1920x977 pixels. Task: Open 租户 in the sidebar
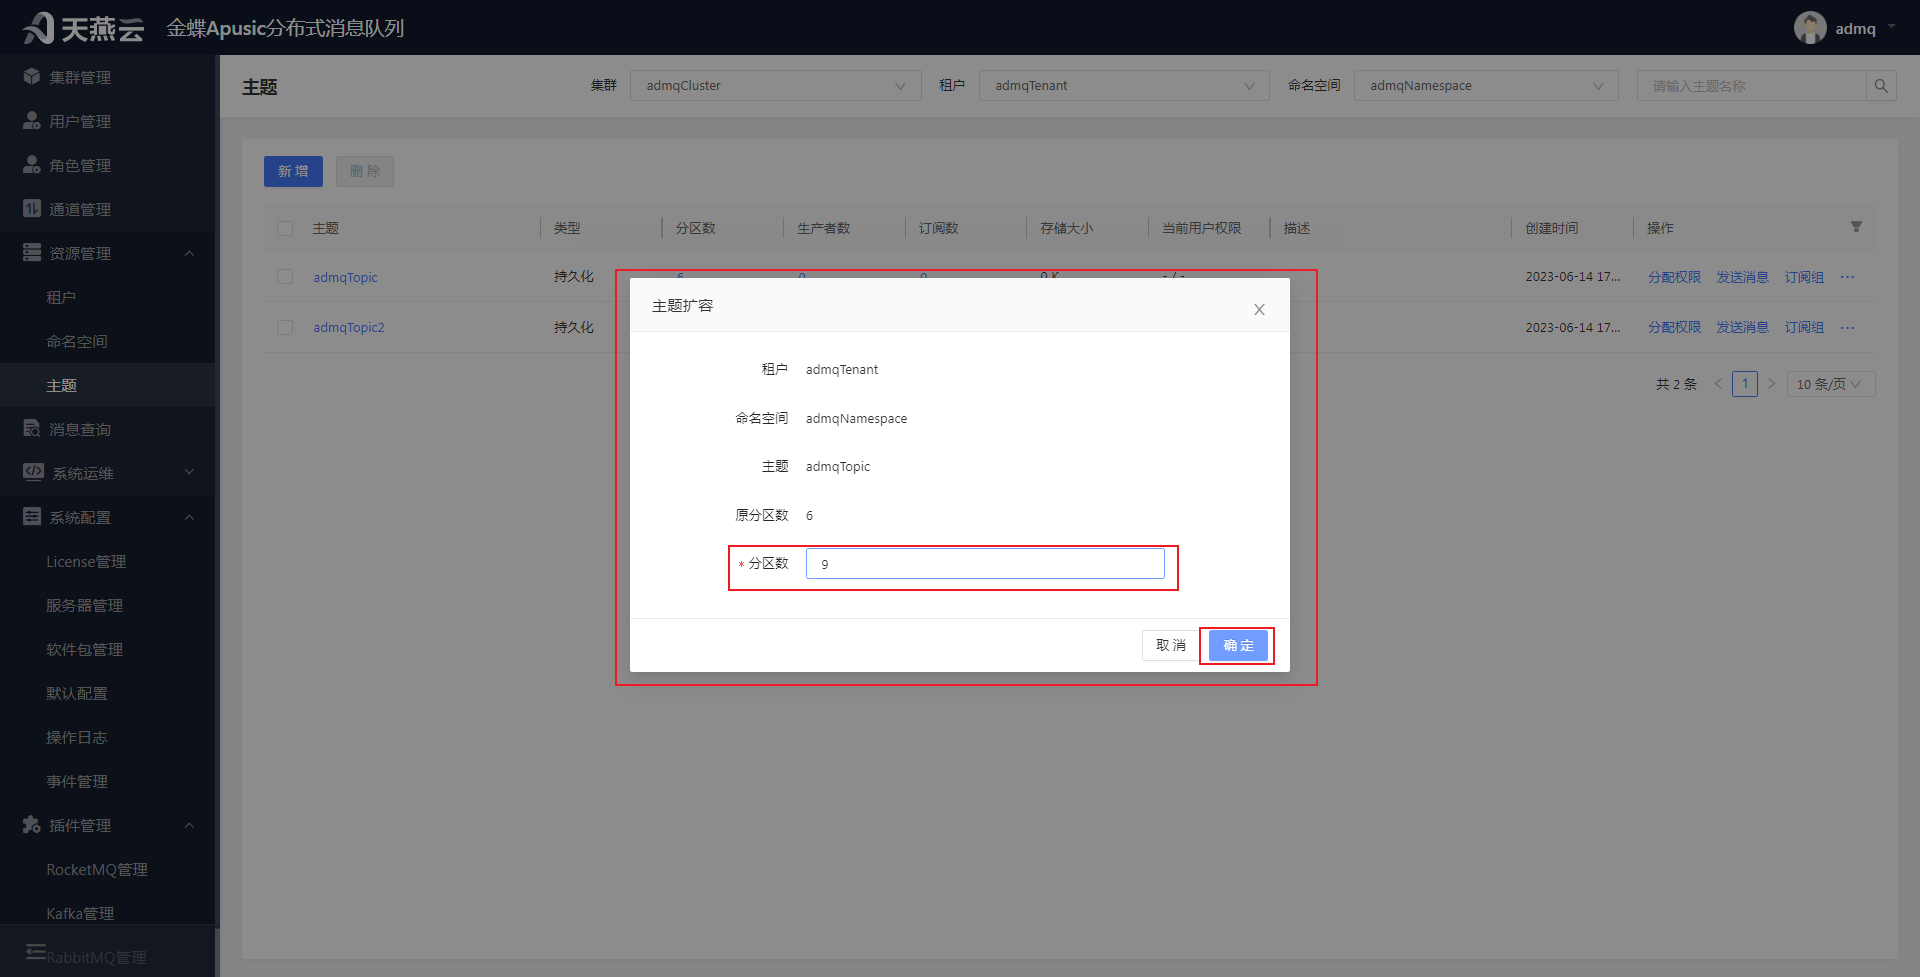61,297
